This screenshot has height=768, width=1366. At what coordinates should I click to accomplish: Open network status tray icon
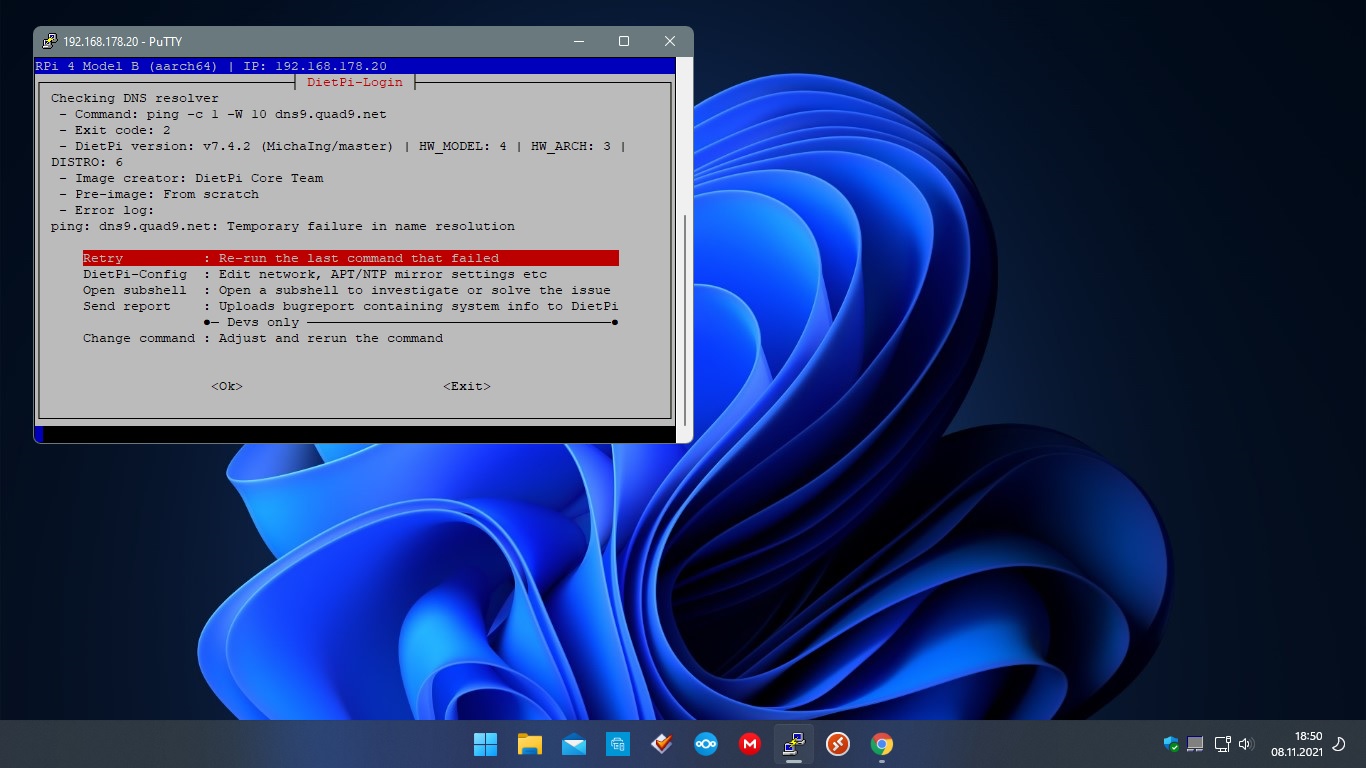[1222, 744]
